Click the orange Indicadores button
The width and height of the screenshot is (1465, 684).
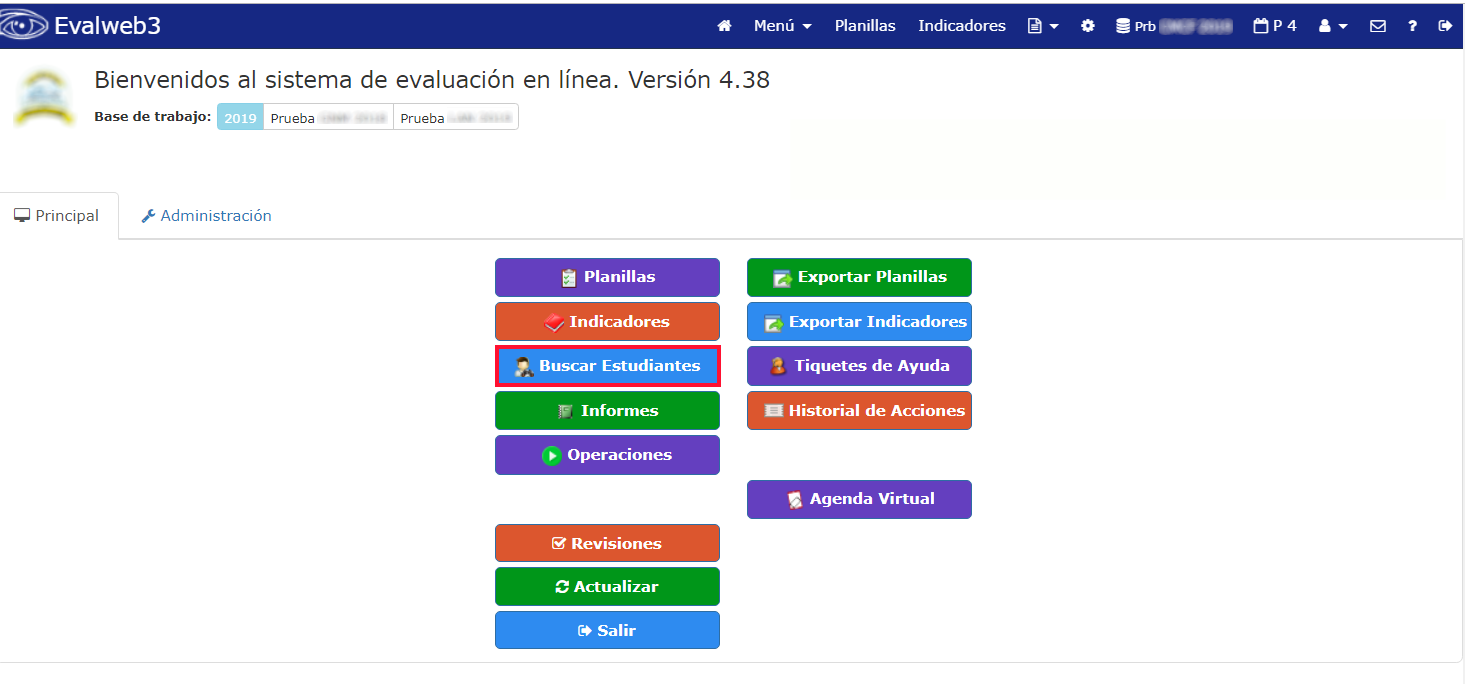(x=607, y=322)
